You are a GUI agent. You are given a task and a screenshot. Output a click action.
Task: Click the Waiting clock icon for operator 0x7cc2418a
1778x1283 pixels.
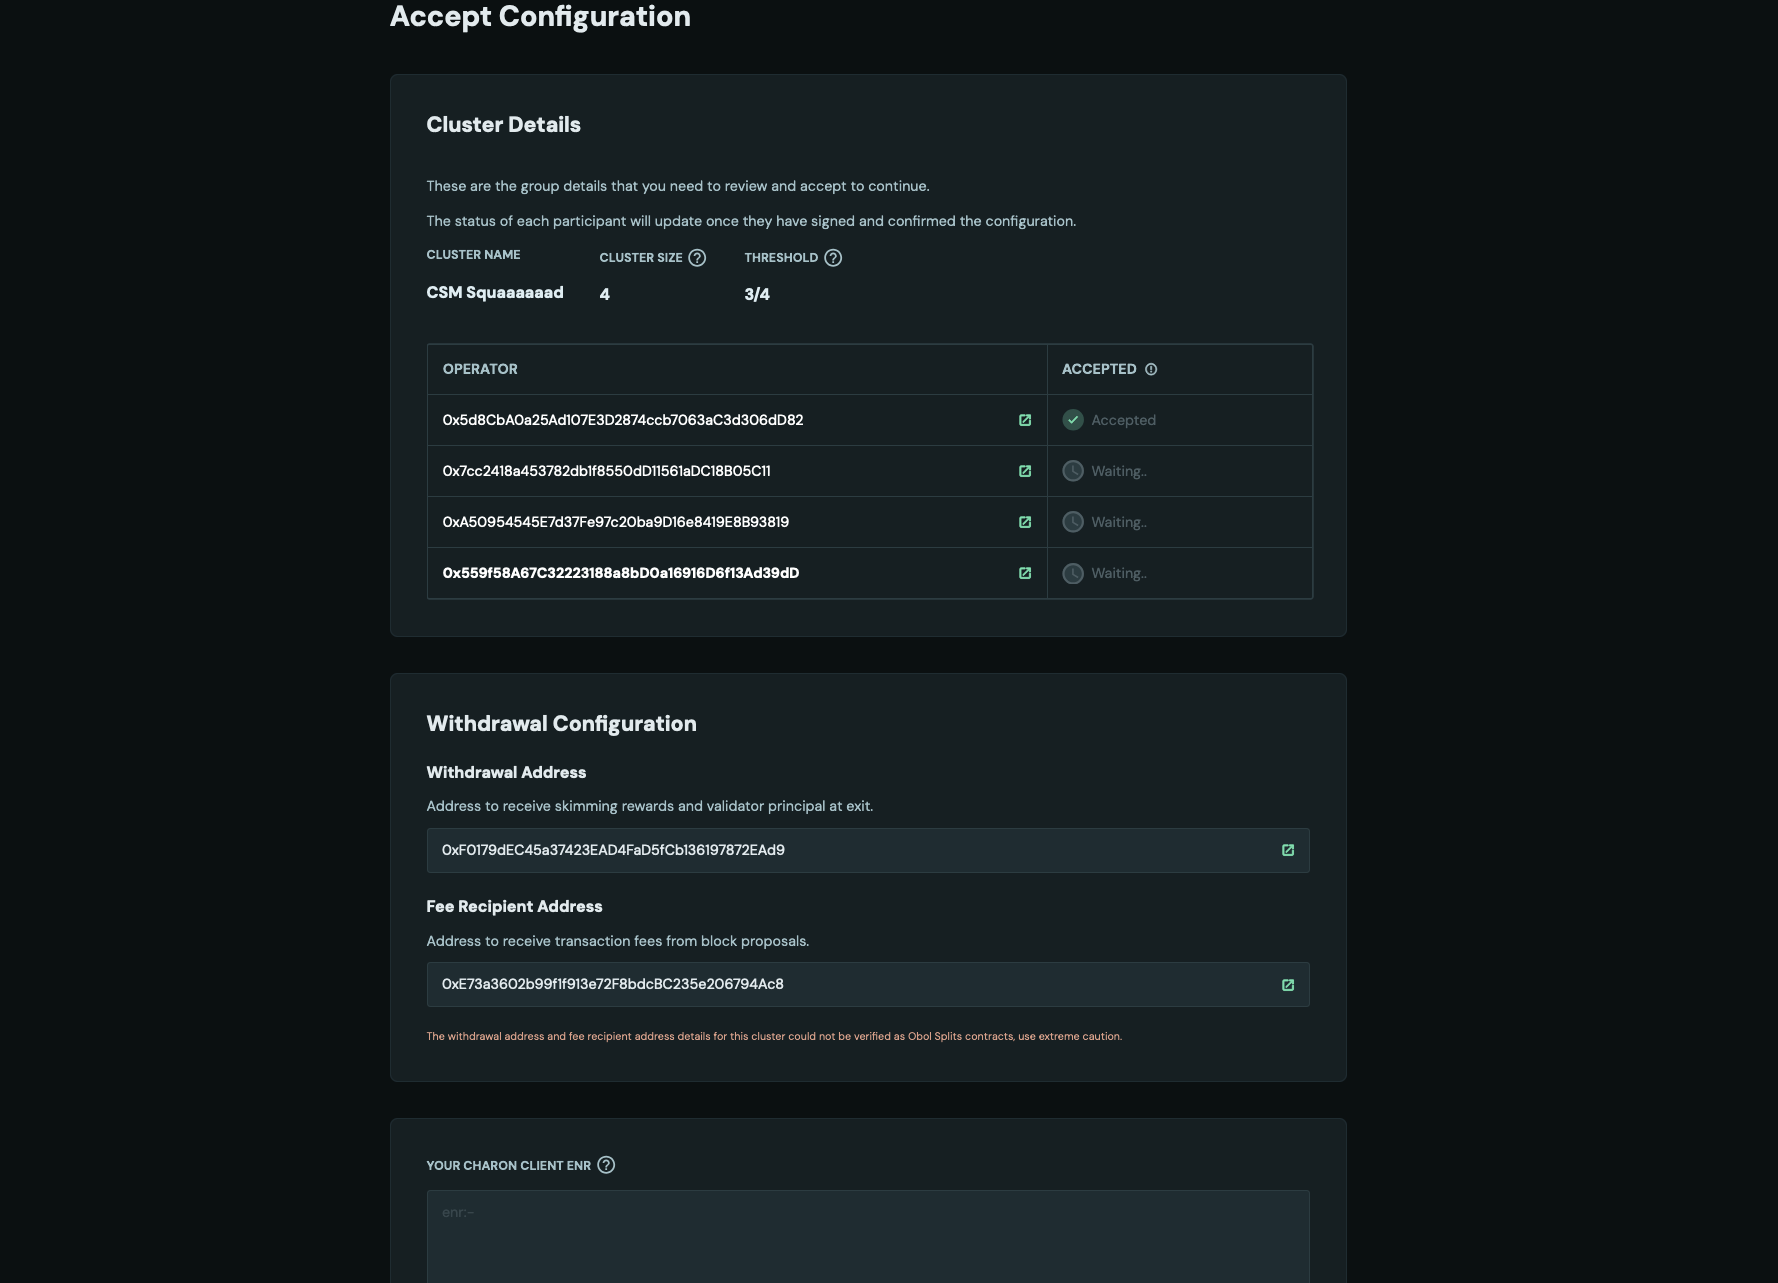pyautogui.click(x=1073, y=471)
